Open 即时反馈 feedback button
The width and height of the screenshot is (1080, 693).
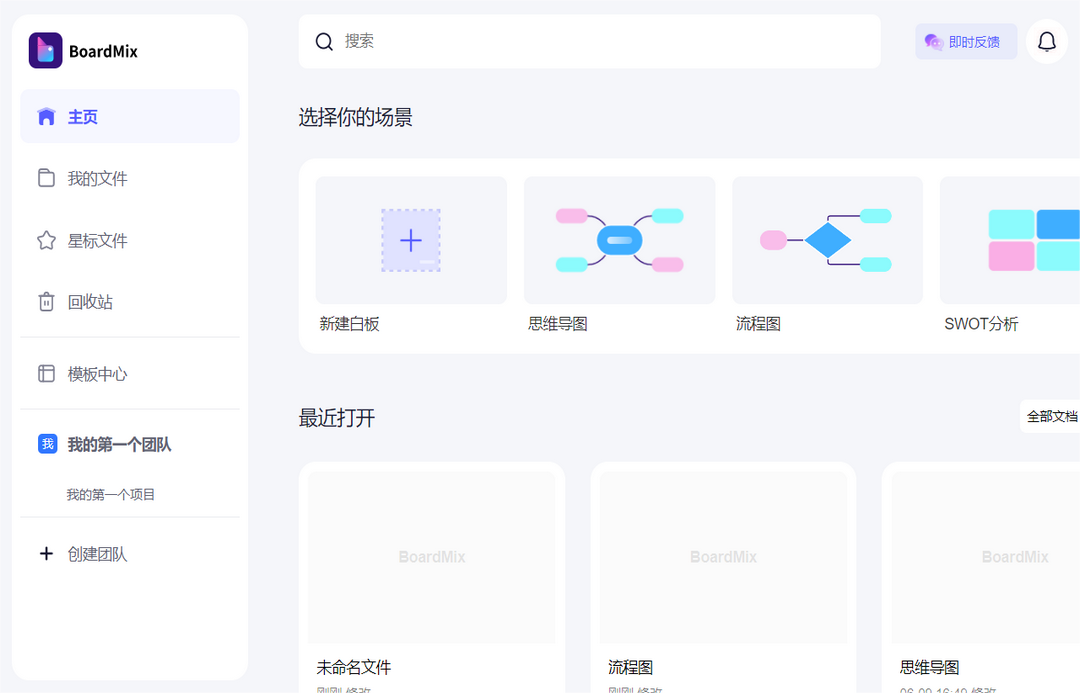click(x=966, y=42)
